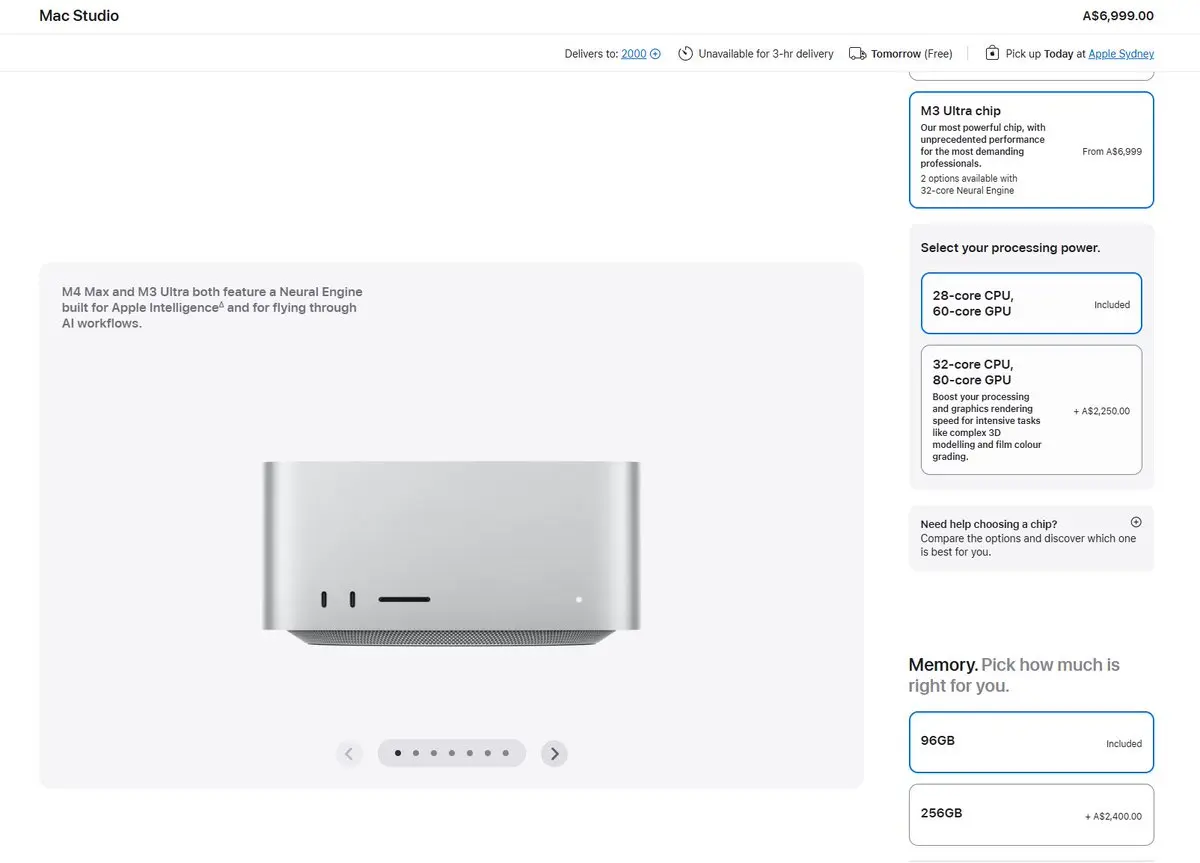
Task: Choose 256GB memory option
Action: (x=1031, y=814)
